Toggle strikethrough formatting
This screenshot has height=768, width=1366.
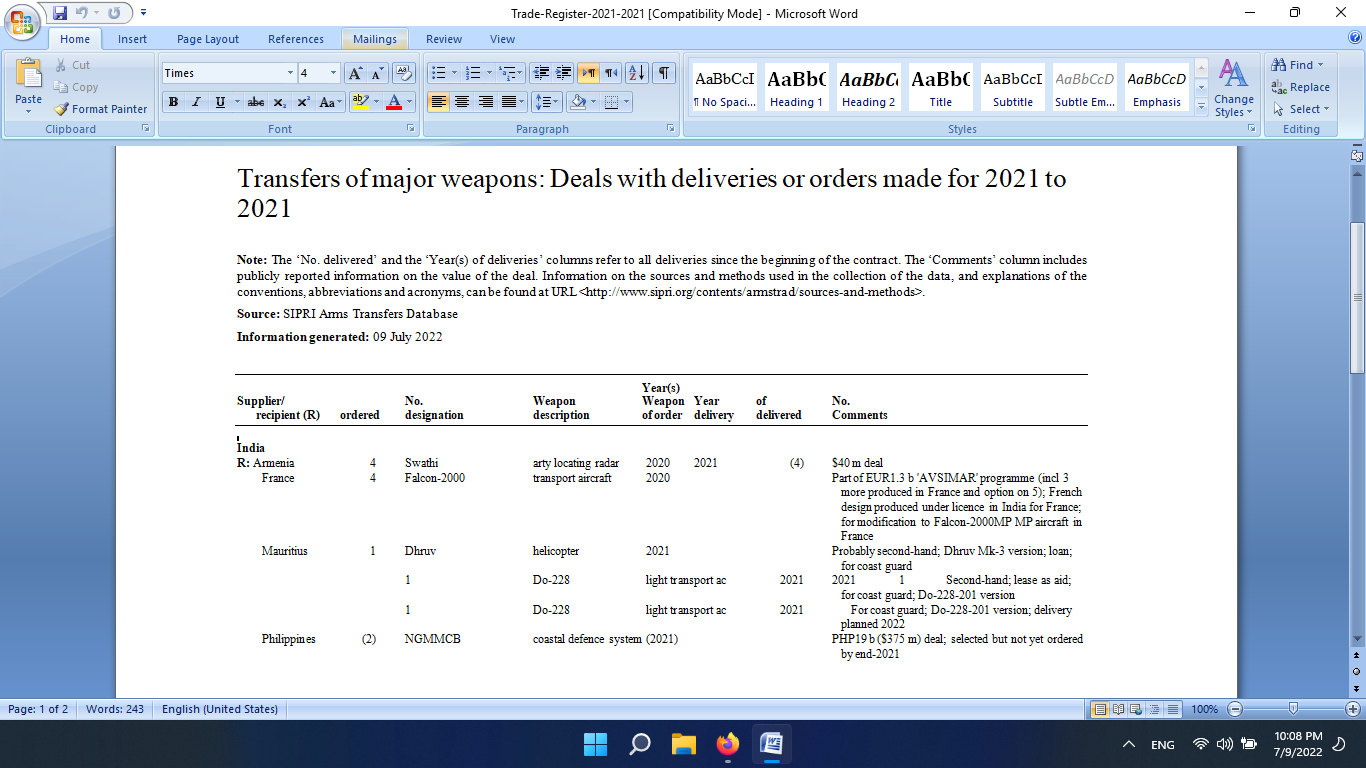(256, 102)
